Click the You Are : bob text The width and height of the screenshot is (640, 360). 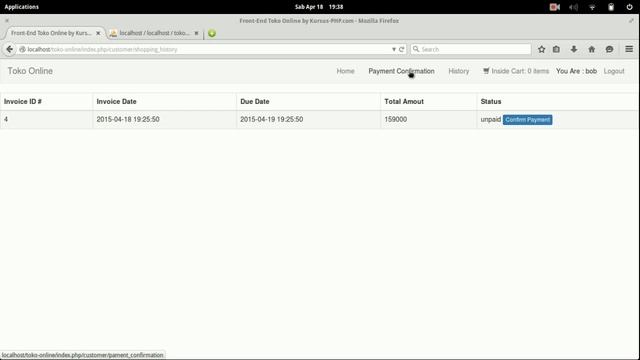[576, 71]
